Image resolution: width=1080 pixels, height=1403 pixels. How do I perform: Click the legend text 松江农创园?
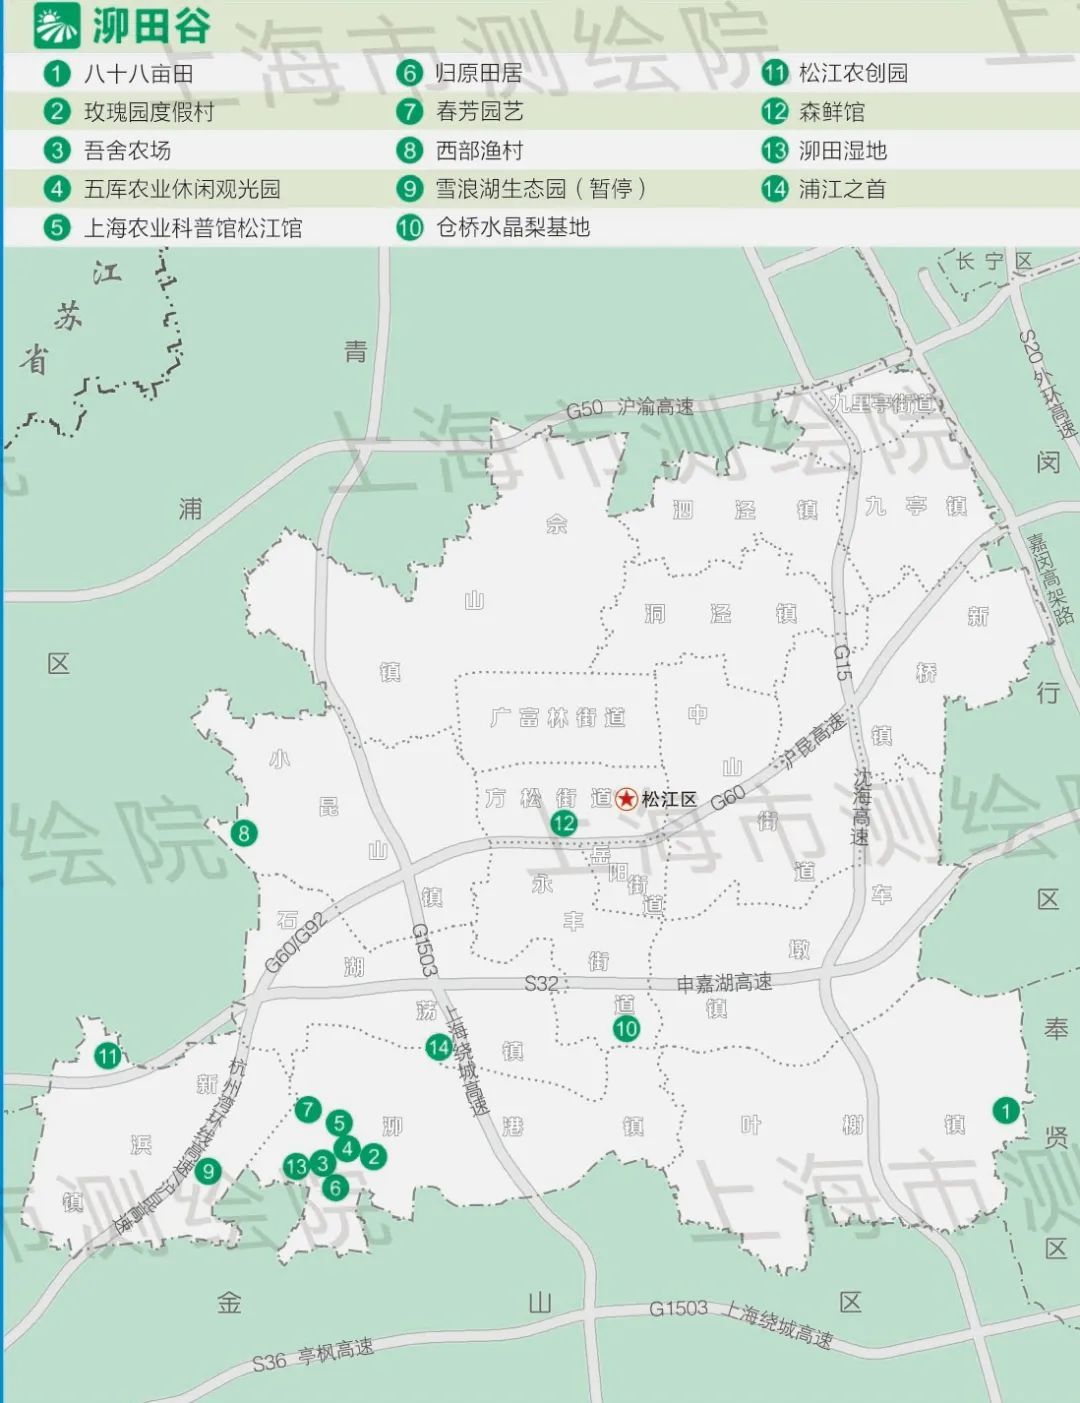click(854, 73)
